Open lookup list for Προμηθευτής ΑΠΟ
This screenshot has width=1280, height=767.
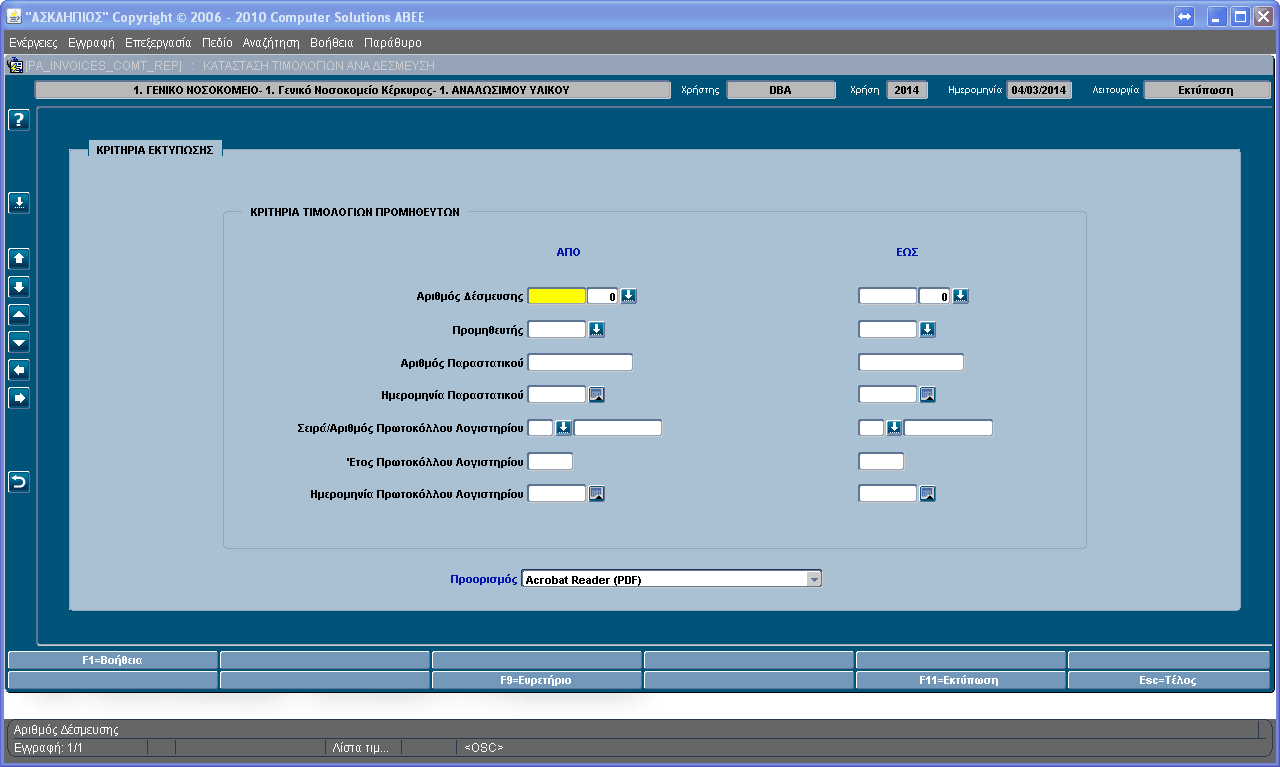click(597, 329)
